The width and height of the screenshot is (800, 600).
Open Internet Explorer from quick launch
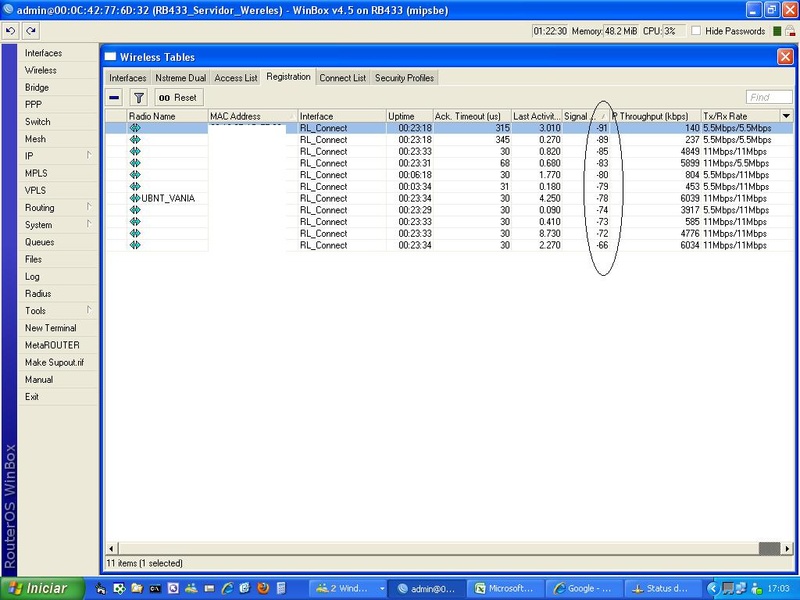228,588
